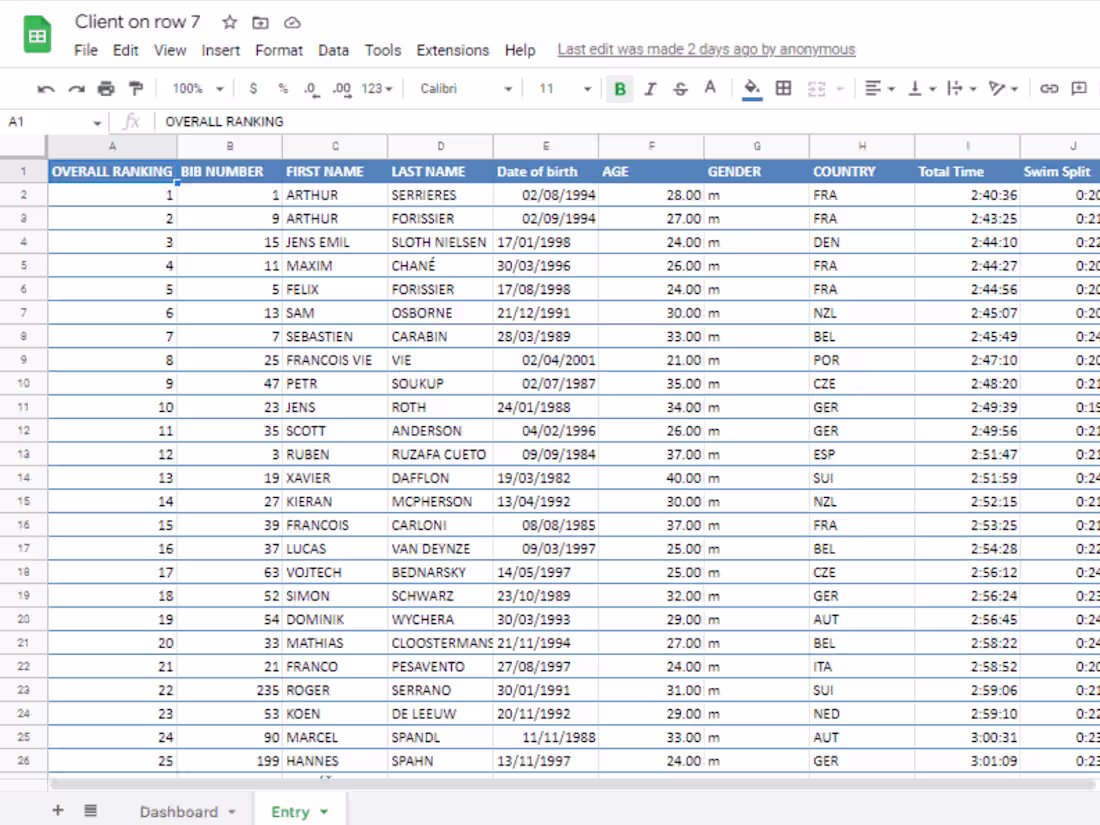The image size is (1100, 825).
Task: Open text color picker
Action: [711, 88]
